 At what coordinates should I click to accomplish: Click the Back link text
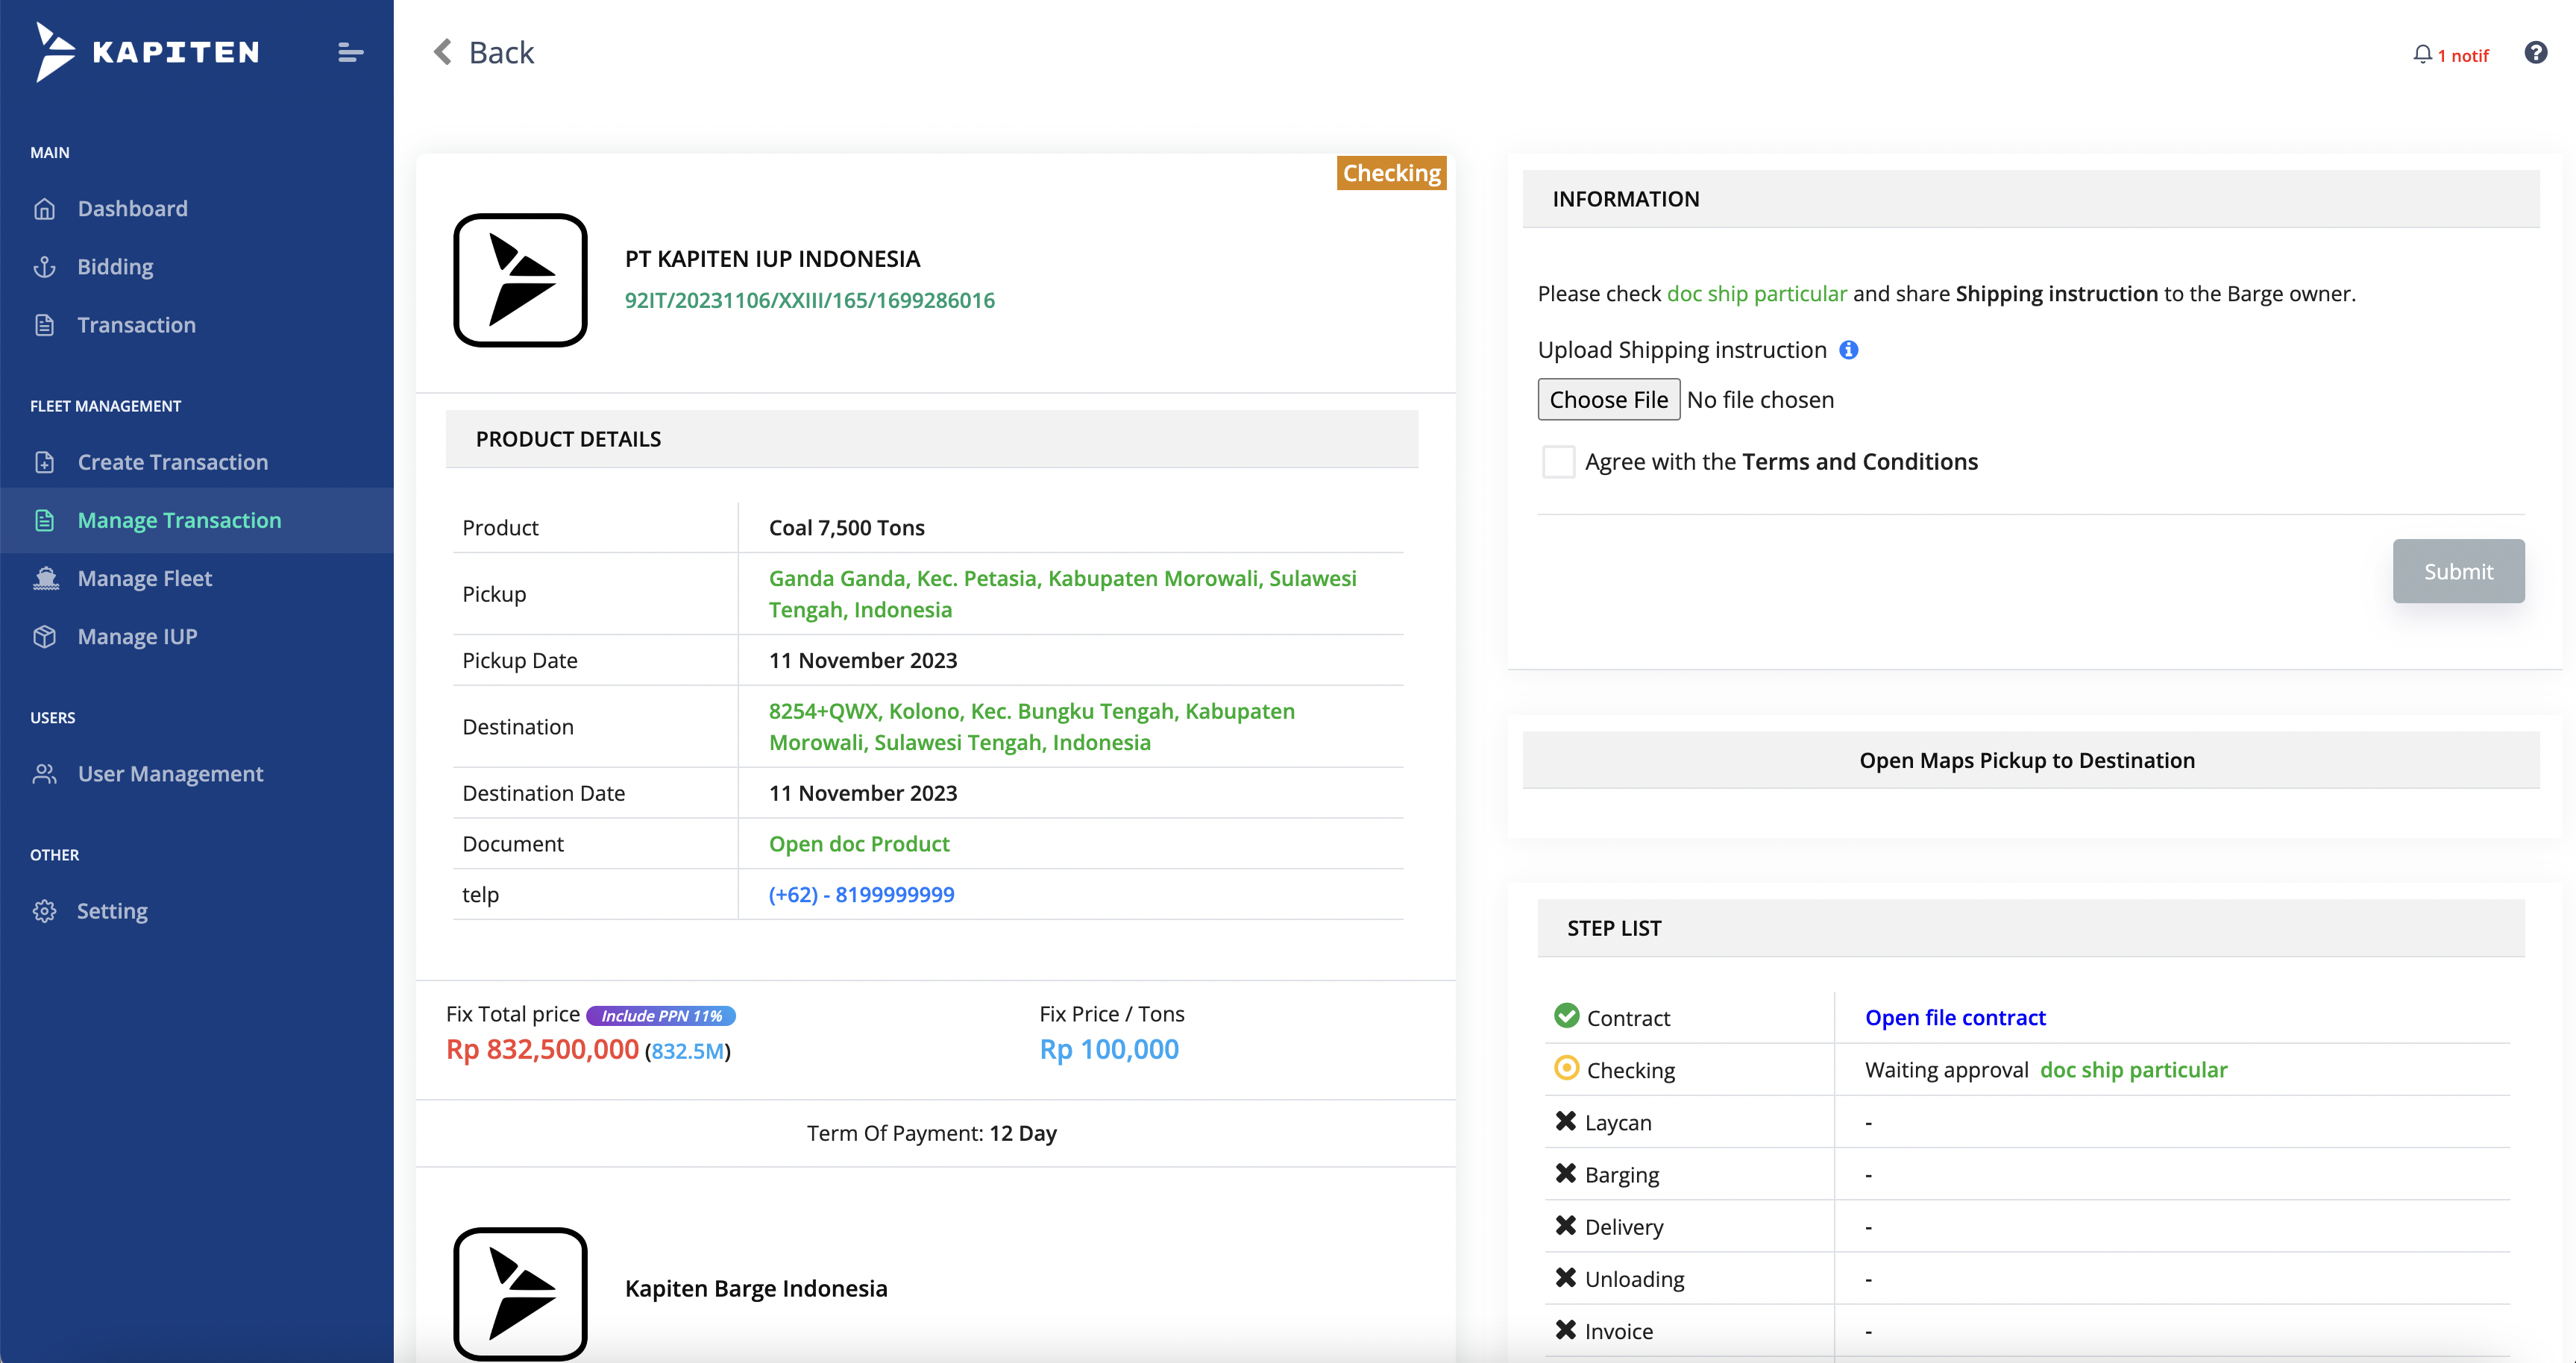click(x=501, y=52)
